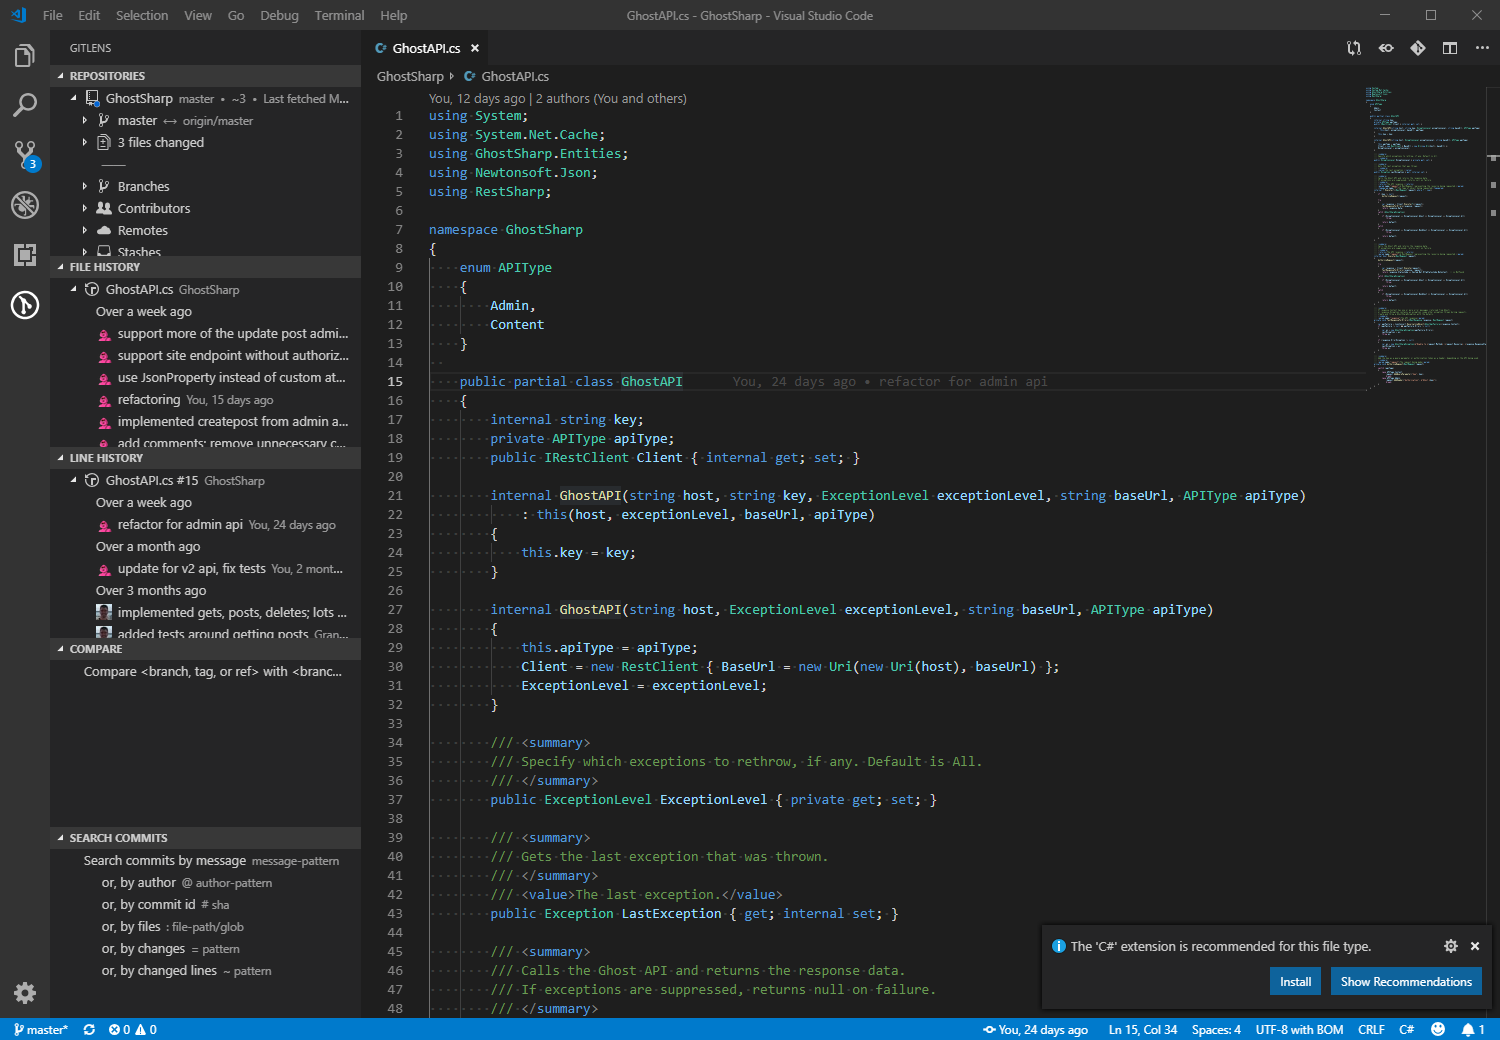The width and height of the screenshot is (1500, 1040).
Task: Click Compare branch, tag, or ref entry
Action: pos(213,671)
